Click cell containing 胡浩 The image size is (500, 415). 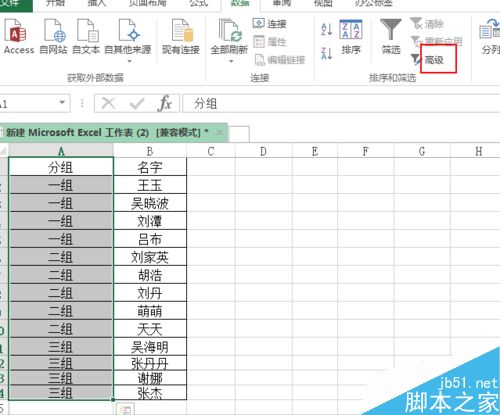click(150, 275)
